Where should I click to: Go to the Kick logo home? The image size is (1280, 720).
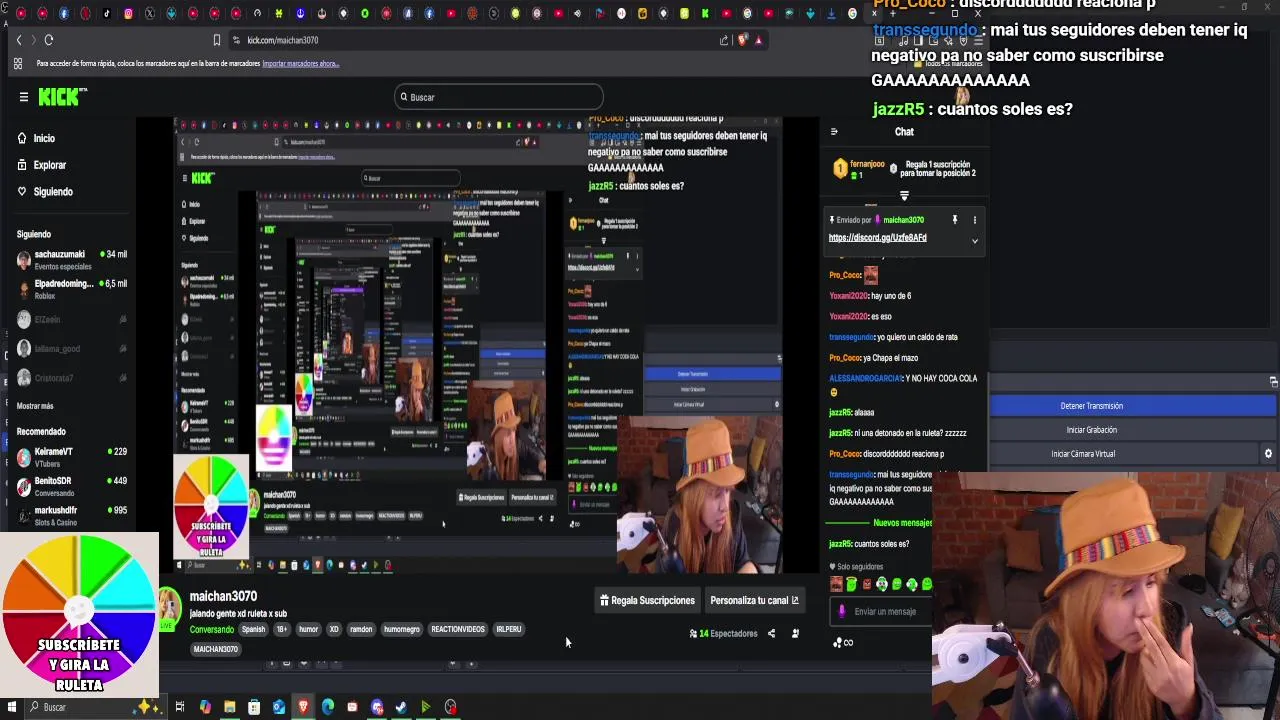click(x=62, y=97)
